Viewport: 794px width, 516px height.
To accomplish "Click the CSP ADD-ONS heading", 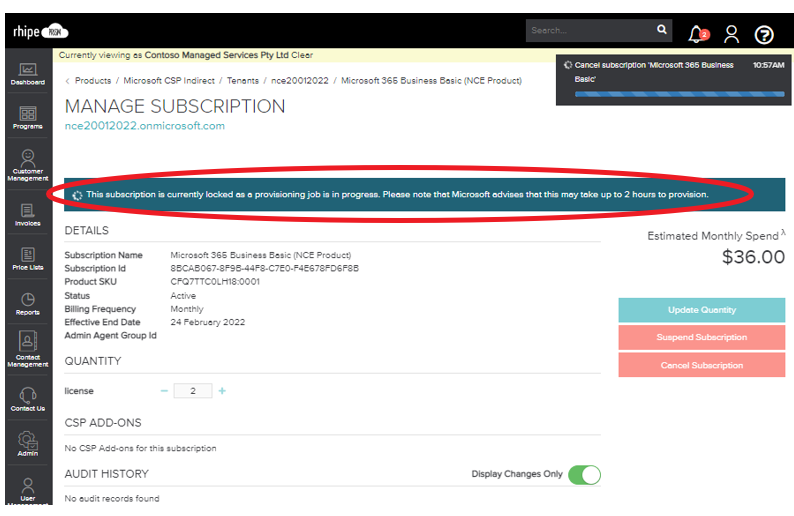I will click(103, 423).
